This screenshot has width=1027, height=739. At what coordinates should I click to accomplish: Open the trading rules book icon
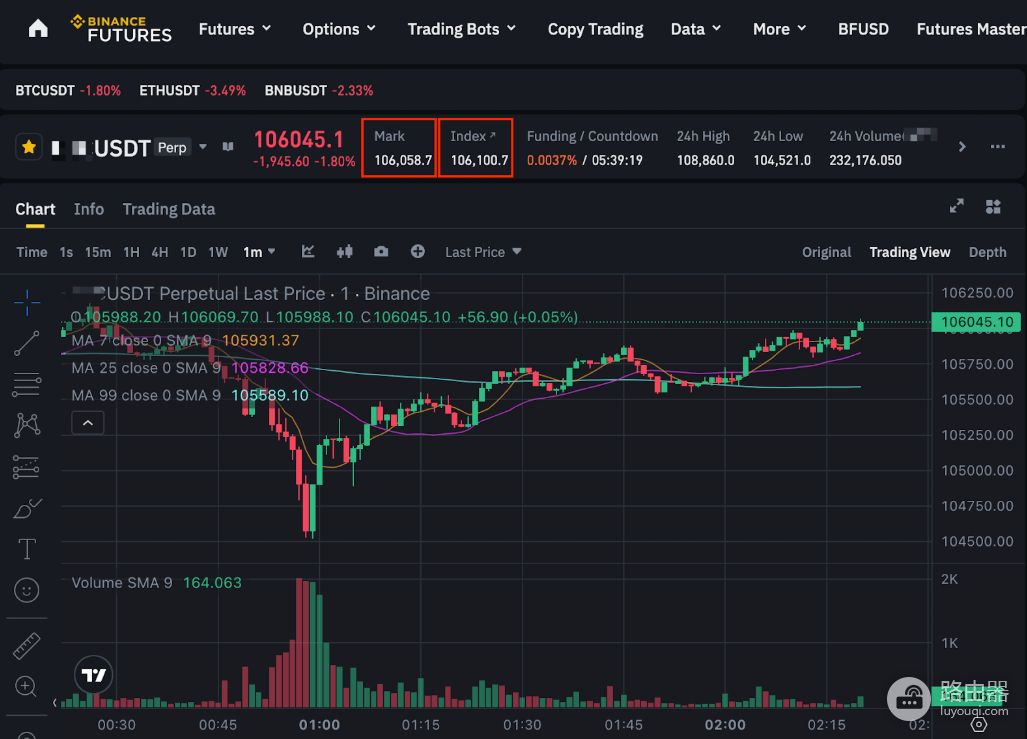coord(228,147)
